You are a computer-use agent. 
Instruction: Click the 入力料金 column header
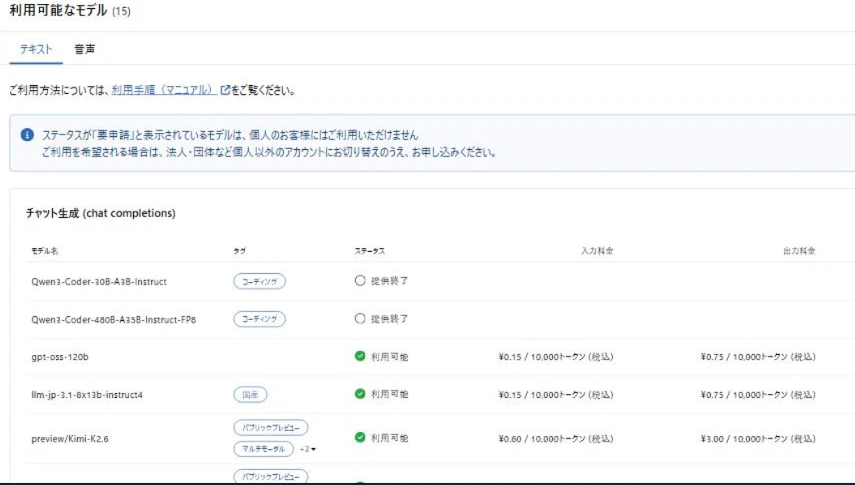click(x=597, y=251)
